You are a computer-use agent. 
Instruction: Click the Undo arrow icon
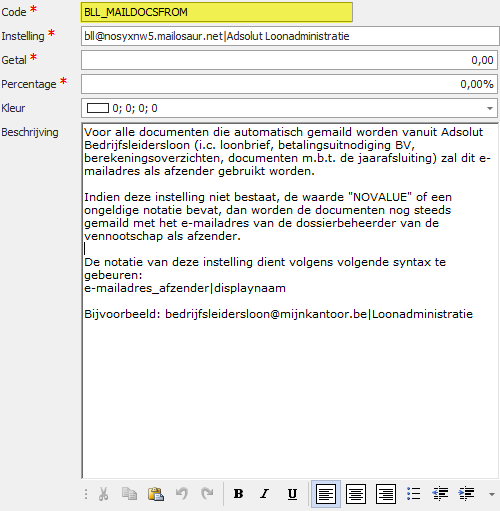click(x=182, y=494)
